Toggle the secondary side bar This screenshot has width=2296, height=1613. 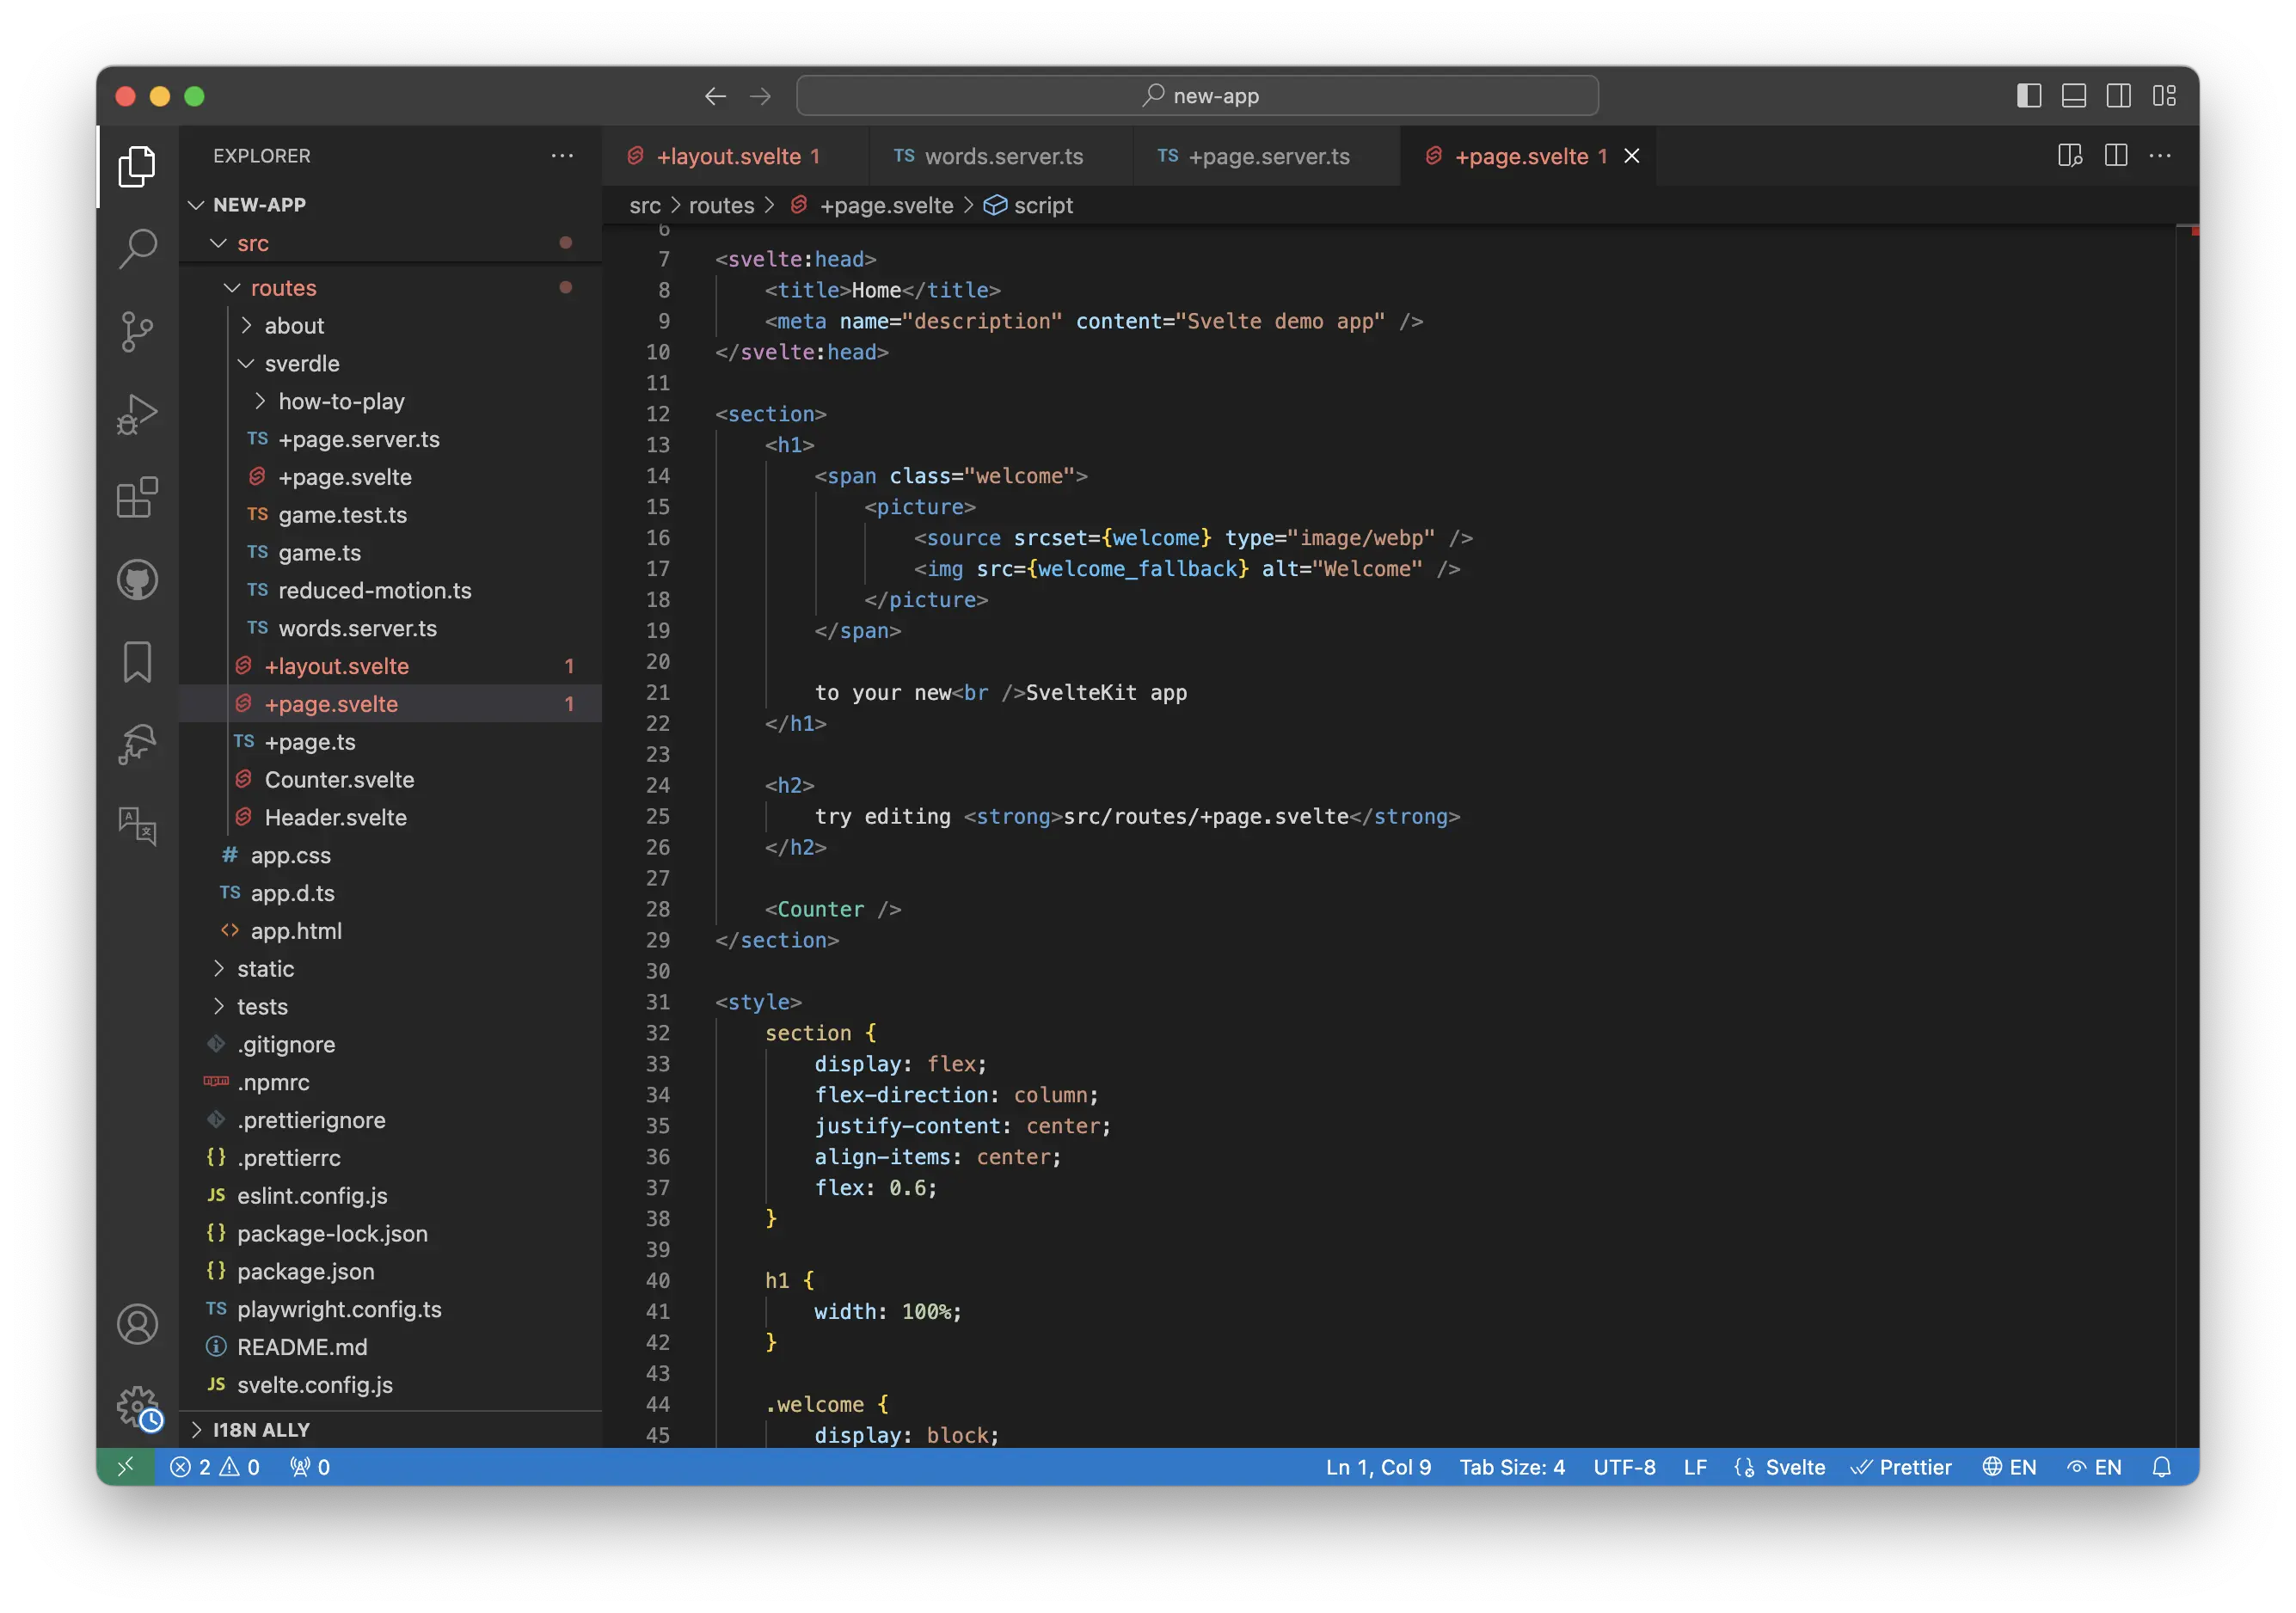point(2119,96)
